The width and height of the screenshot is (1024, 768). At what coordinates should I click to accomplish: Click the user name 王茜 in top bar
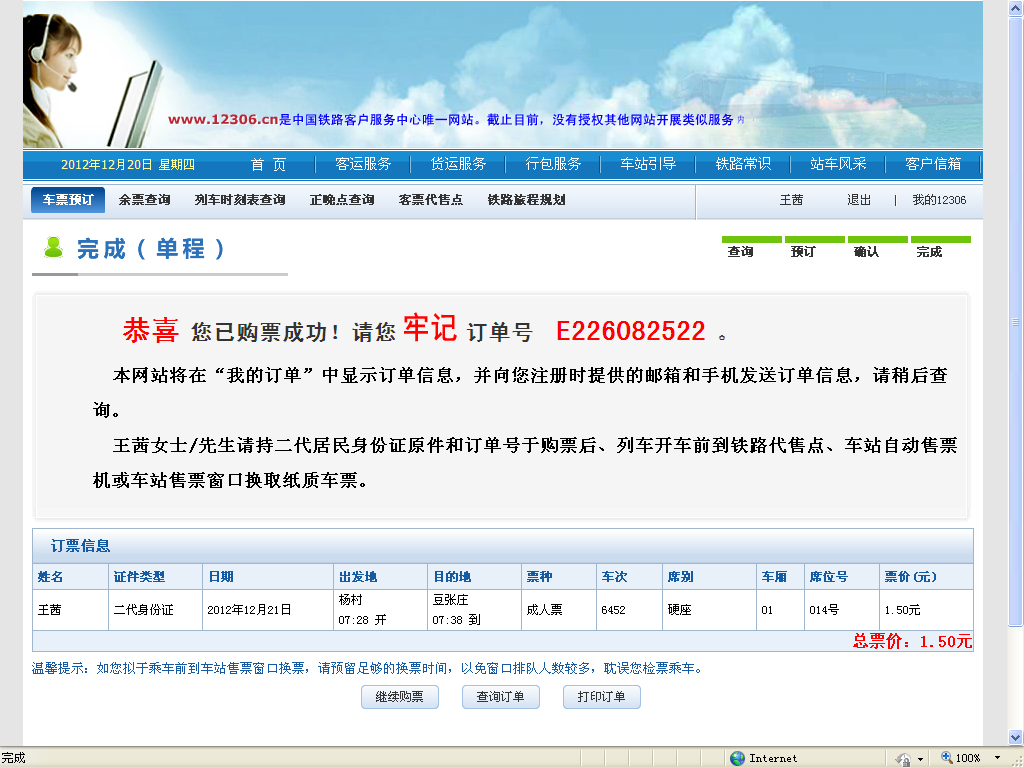[791, 200]
